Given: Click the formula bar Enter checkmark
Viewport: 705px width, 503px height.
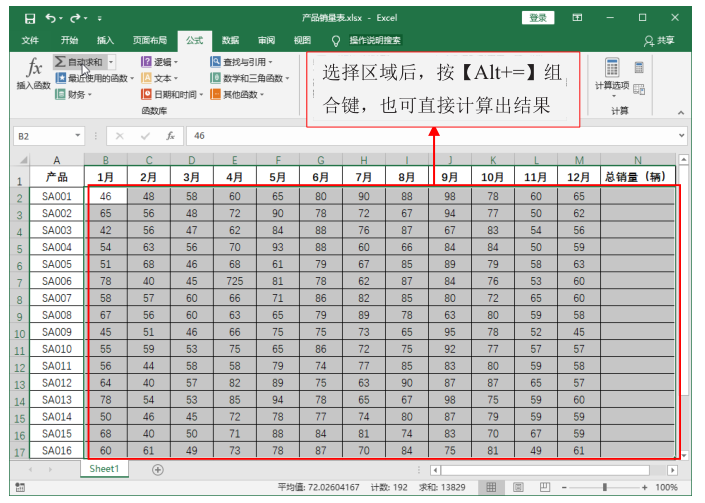Looking at the screenshot, I should (145, 136).
